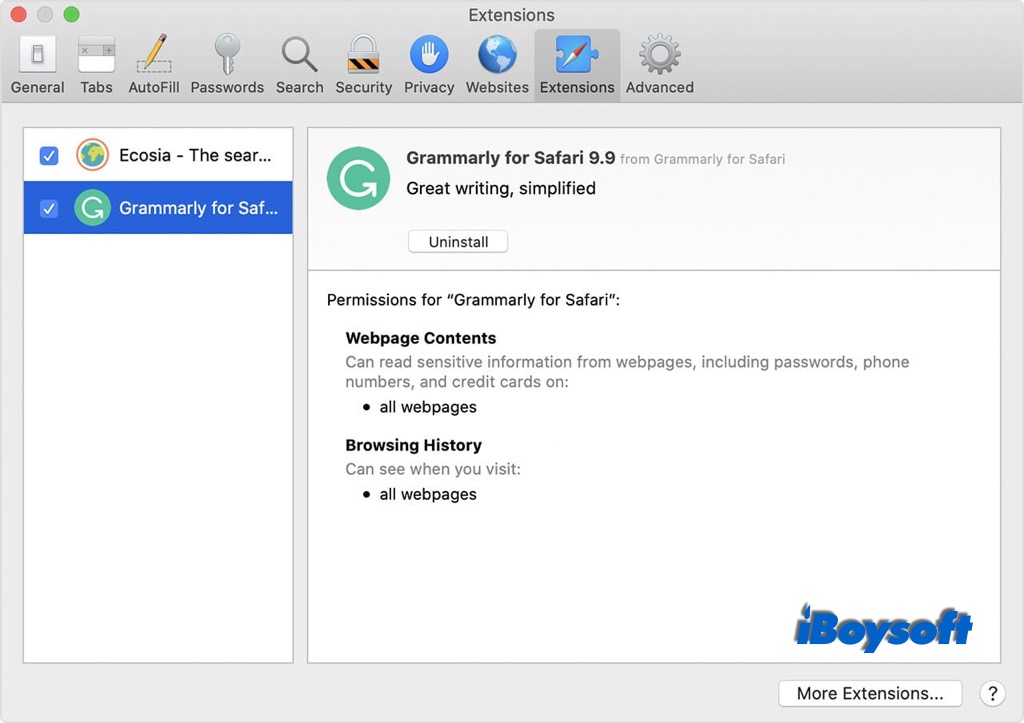This screenshot has width=1024, height=723.
Task: Open the Passwords pane key icon
Action: [x=227, y=64]
